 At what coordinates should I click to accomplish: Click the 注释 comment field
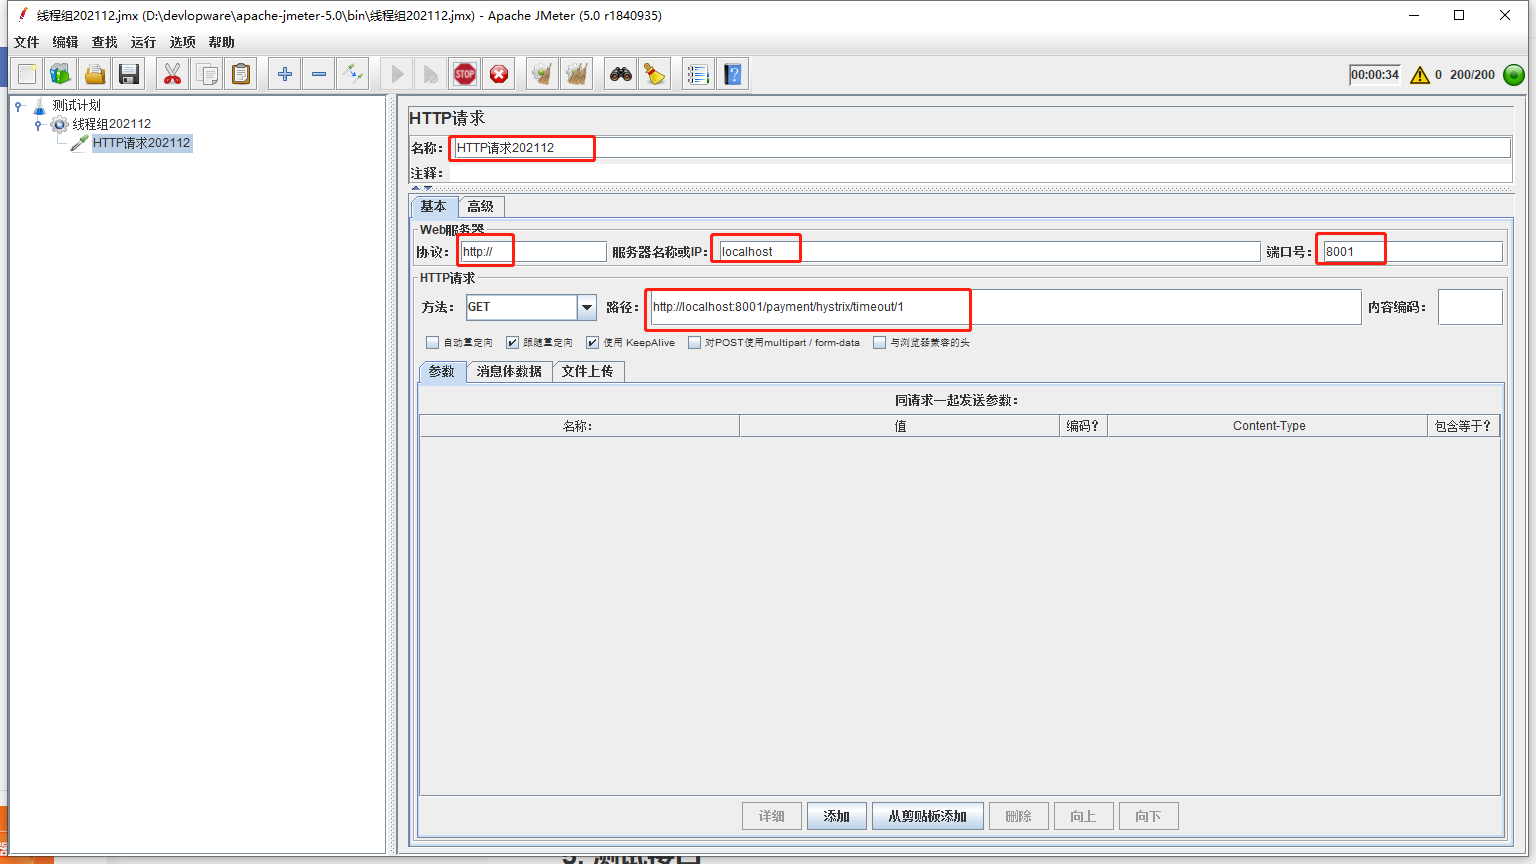tap(980, 173)
